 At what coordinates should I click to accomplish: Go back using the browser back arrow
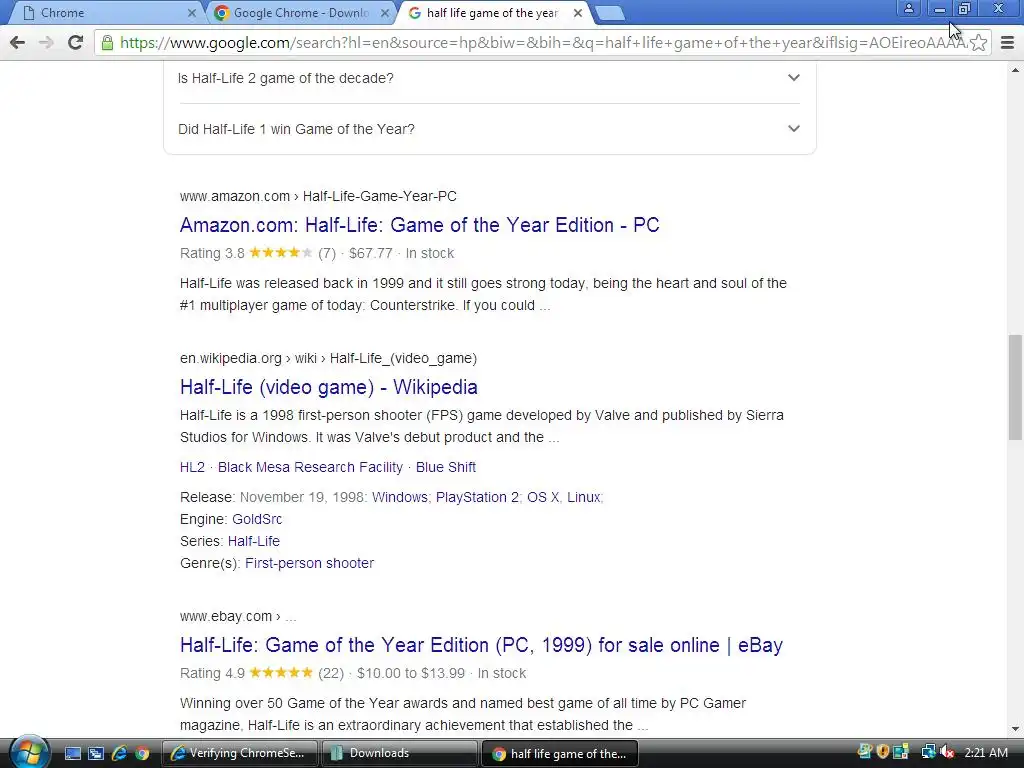(18, 43)
